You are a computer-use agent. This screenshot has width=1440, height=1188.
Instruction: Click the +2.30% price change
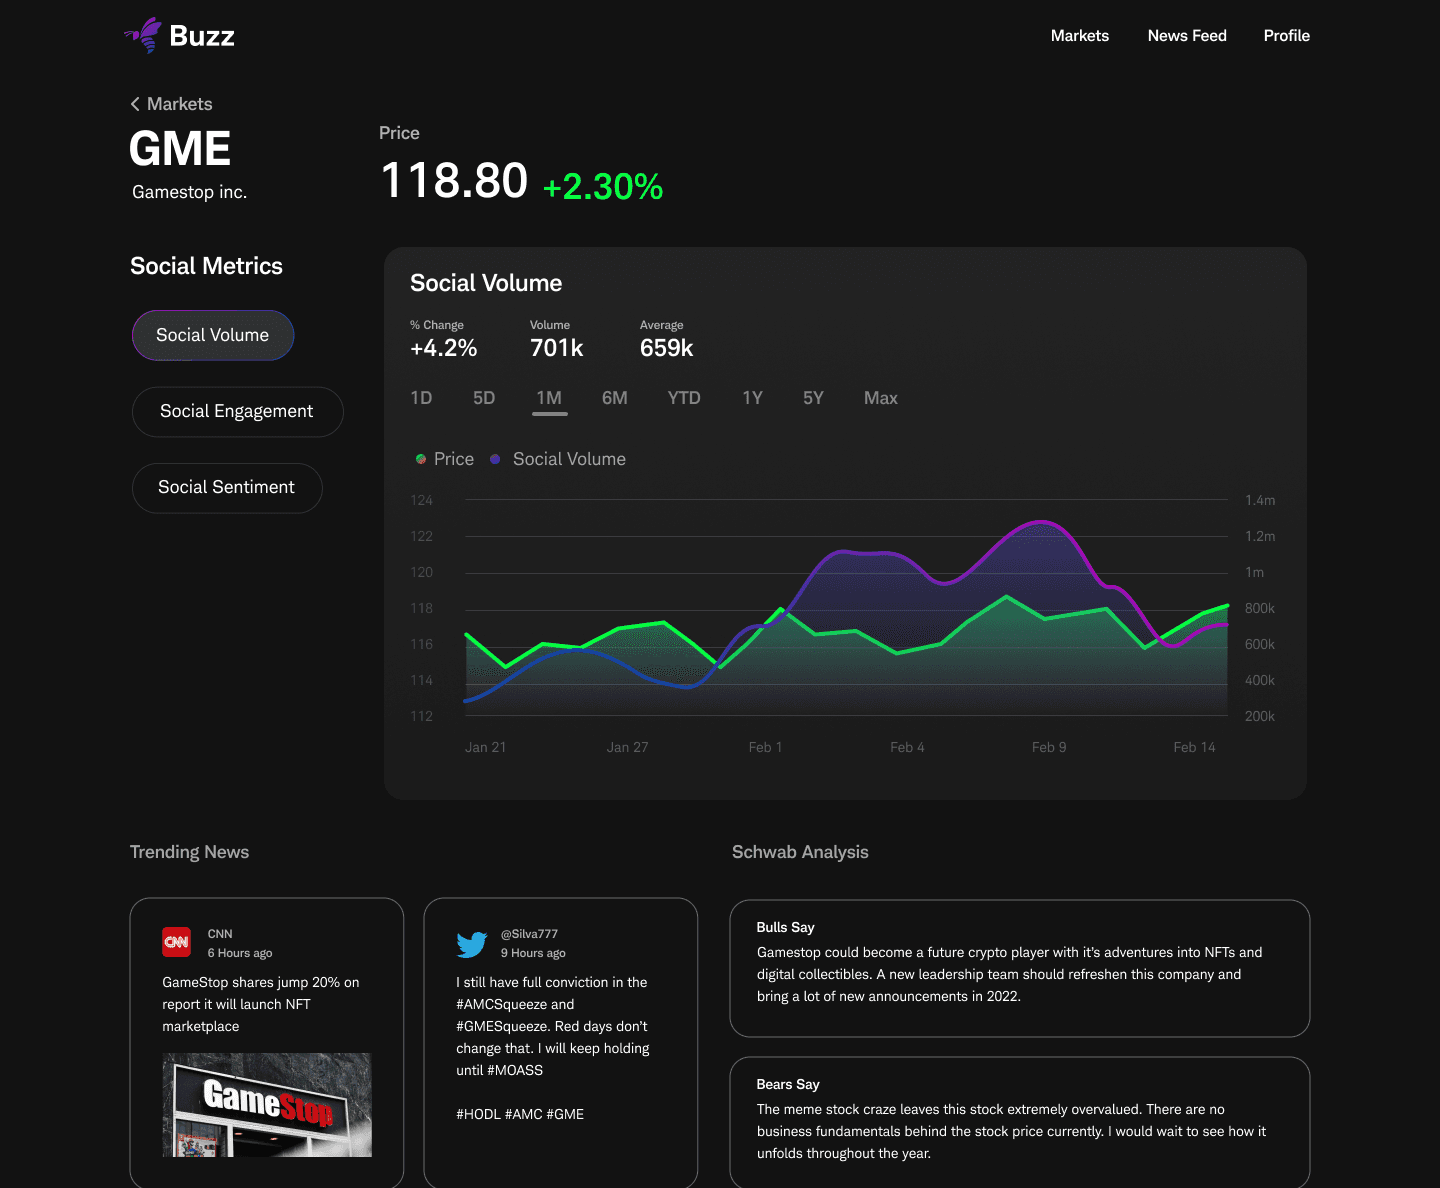click(603, 187)
